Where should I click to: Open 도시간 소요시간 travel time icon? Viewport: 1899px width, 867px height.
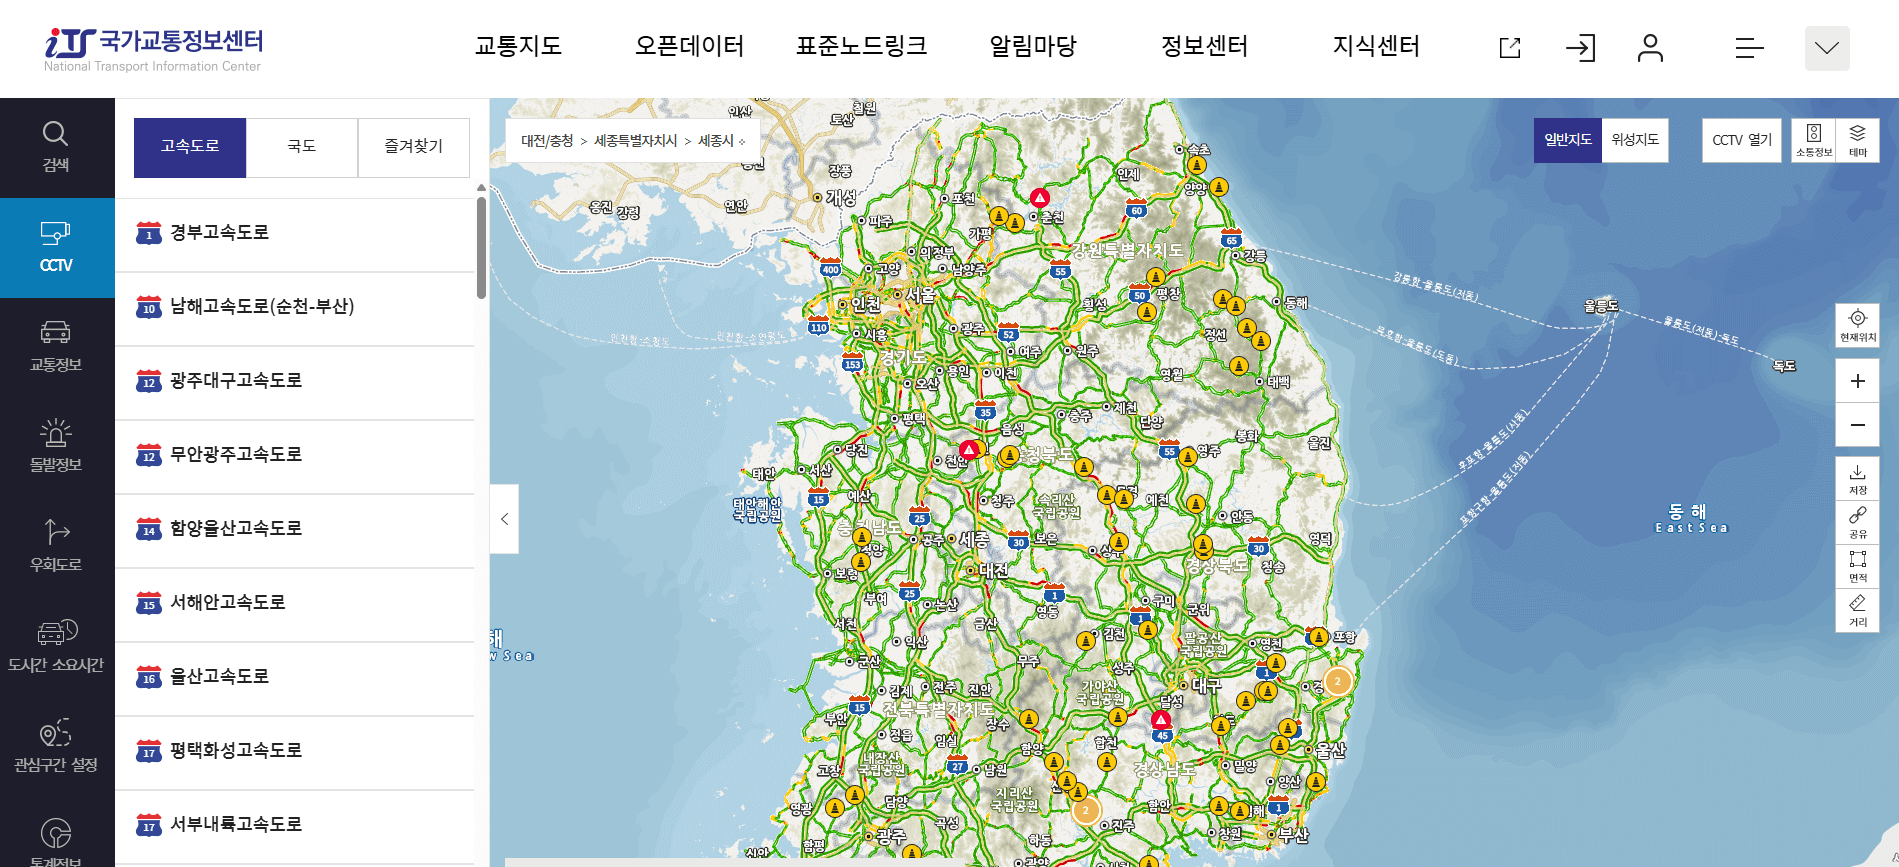pyautogui.click(x=56, y=647)
